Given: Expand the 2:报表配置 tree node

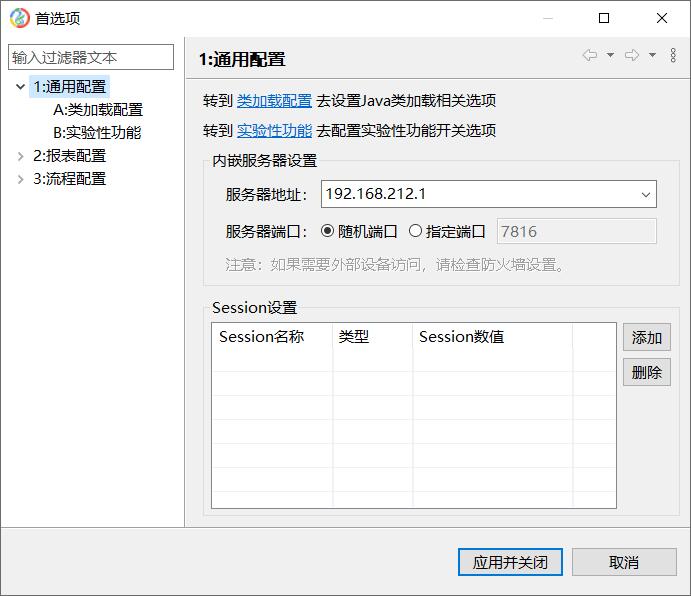Looking at the screenshot, I should tap(20, 156).
